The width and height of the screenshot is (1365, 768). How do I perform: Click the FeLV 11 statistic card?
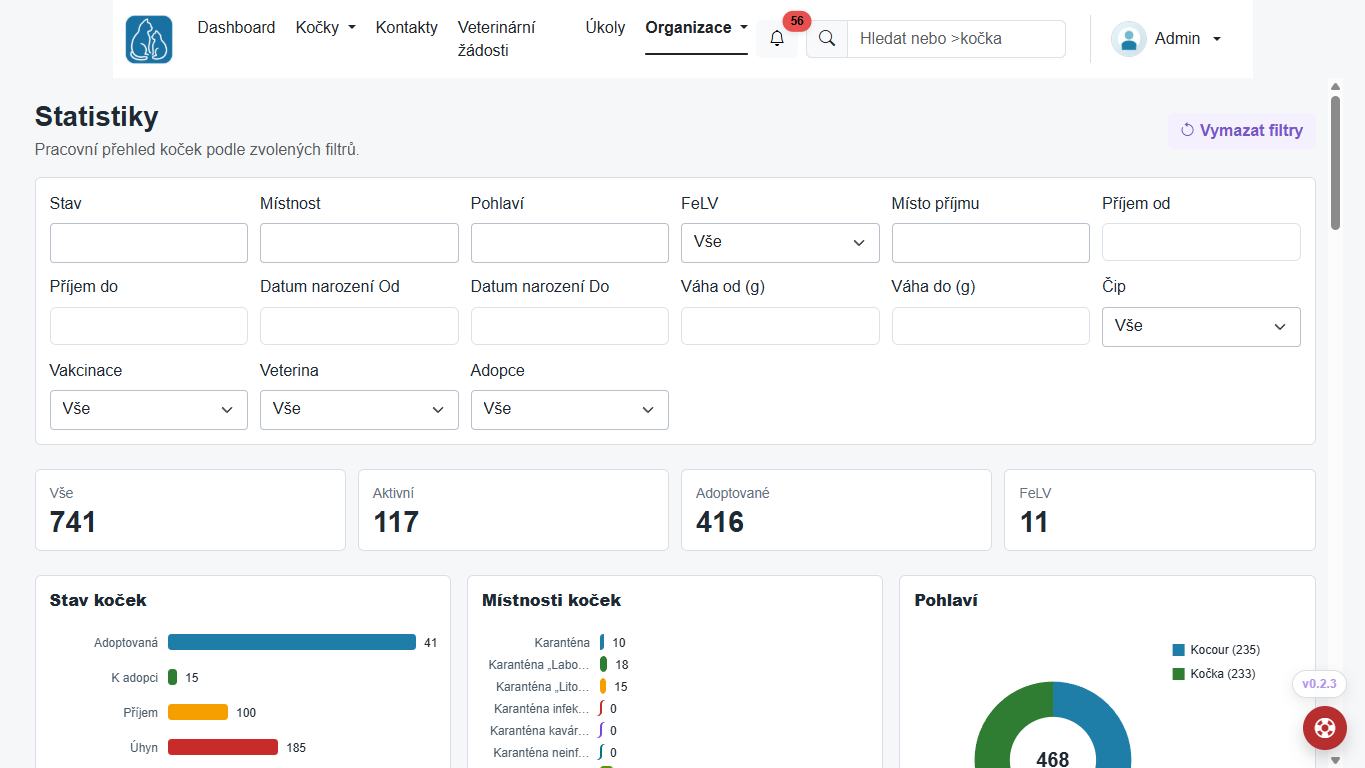click(x=1160, y=510)
